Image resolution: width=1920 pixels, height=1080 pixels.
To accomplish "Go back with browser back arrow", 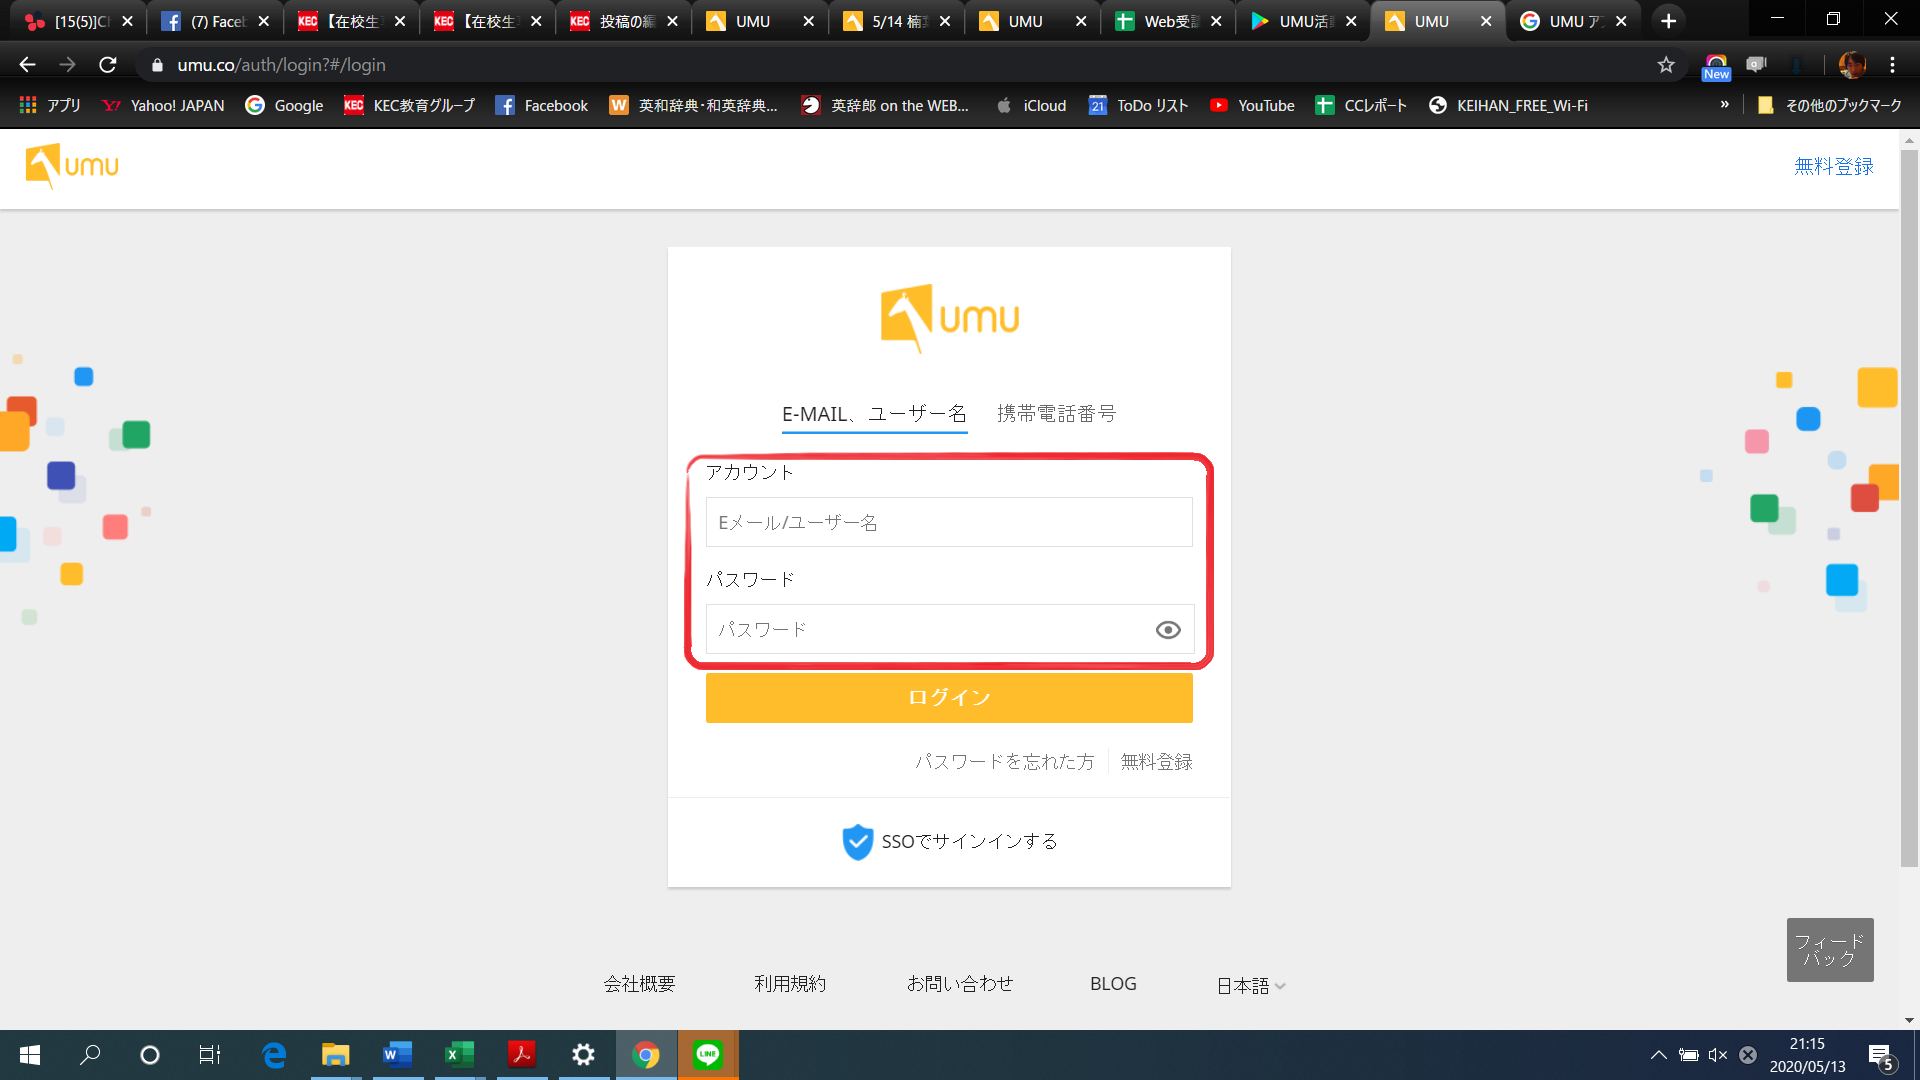I will pyautogui.click(x=28, y=65).
